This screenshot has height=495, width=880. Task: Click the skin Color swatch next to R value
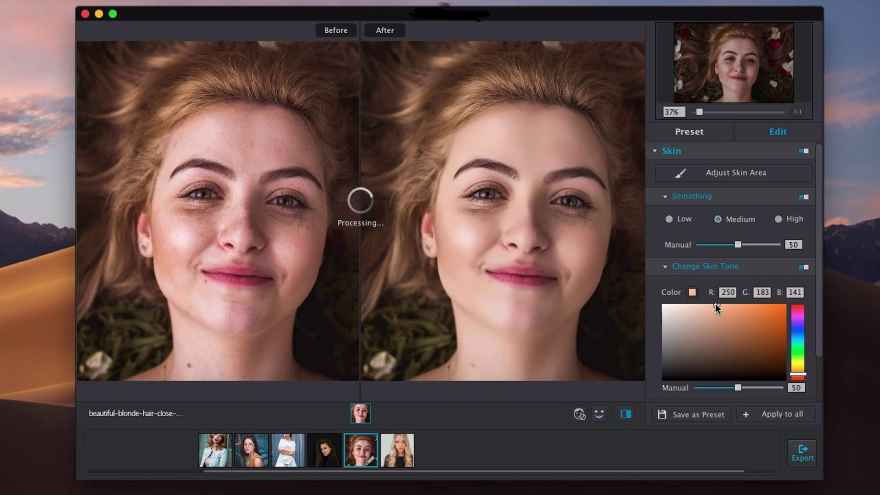pos(692,292)
